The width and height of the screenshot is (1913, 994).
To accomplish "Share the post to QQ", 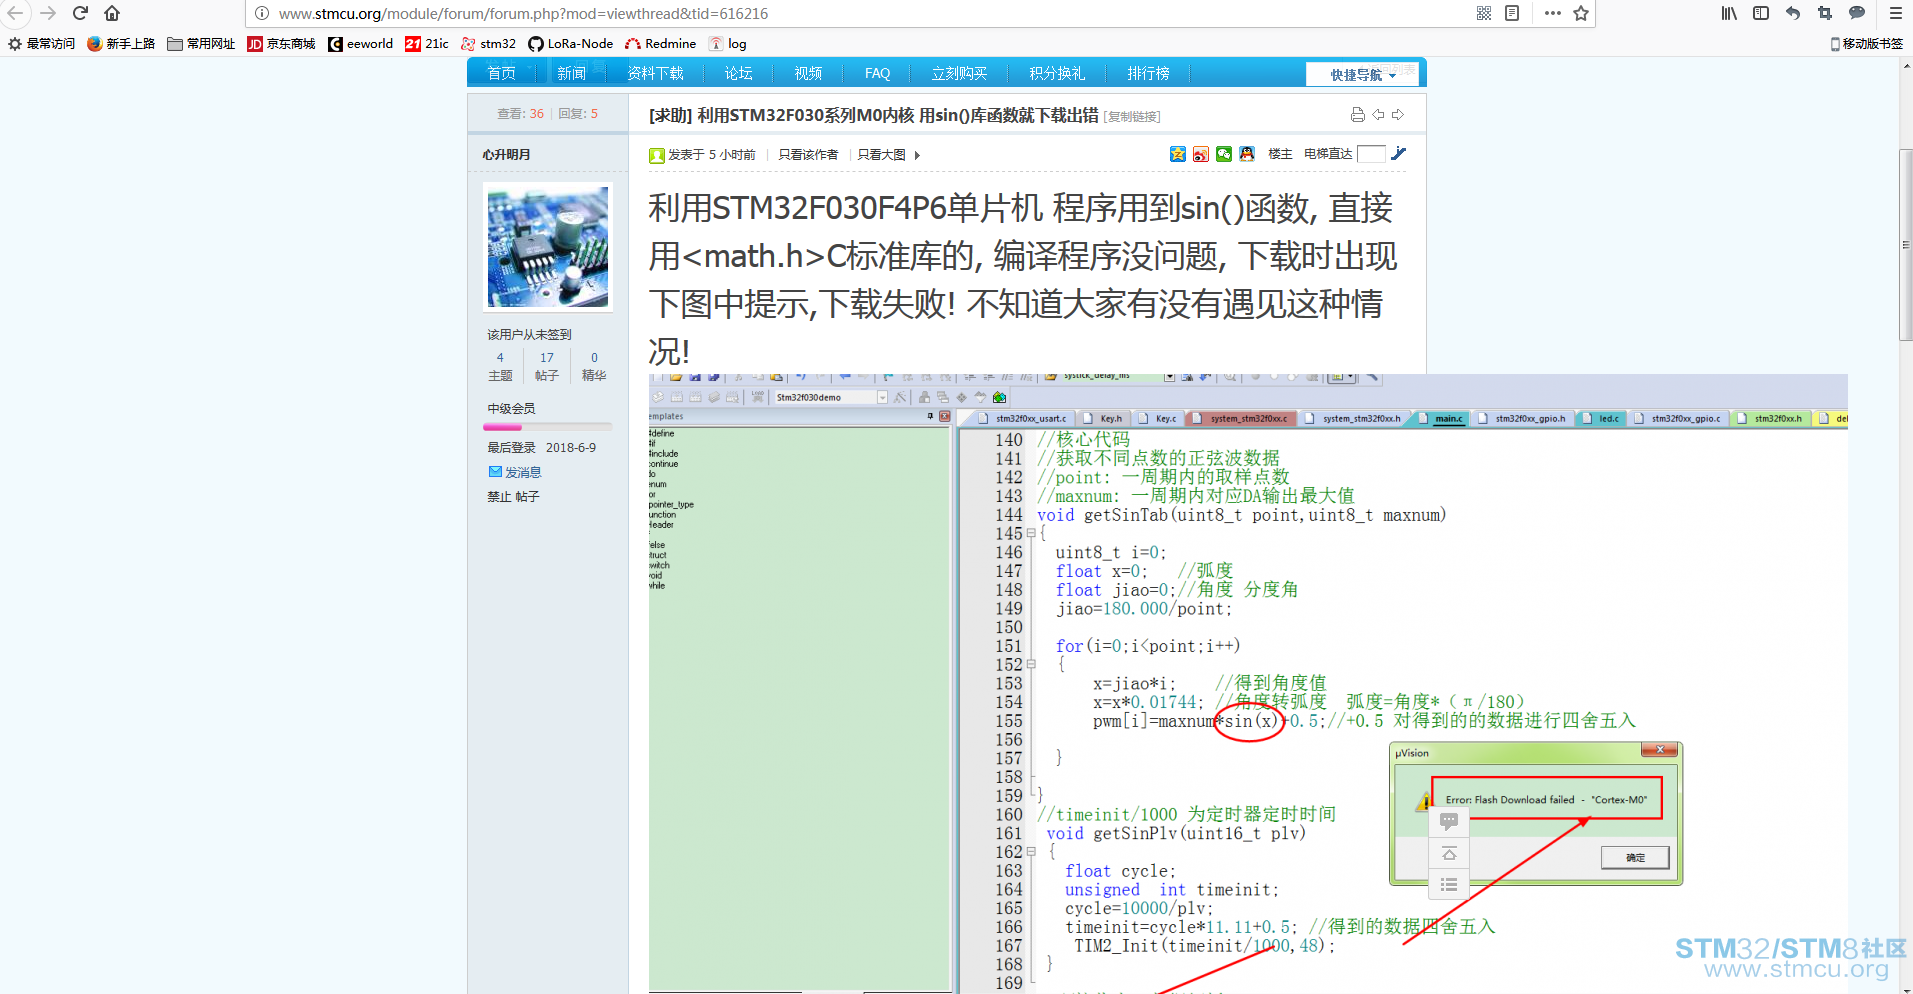I will pyautogui.click(x=1247, y=154).
